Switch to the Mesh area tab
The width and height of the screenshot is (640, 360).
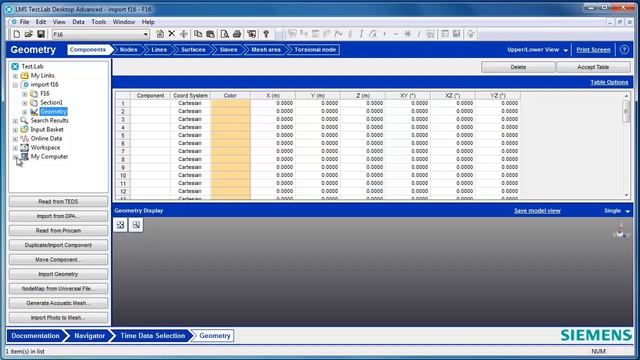266,50
